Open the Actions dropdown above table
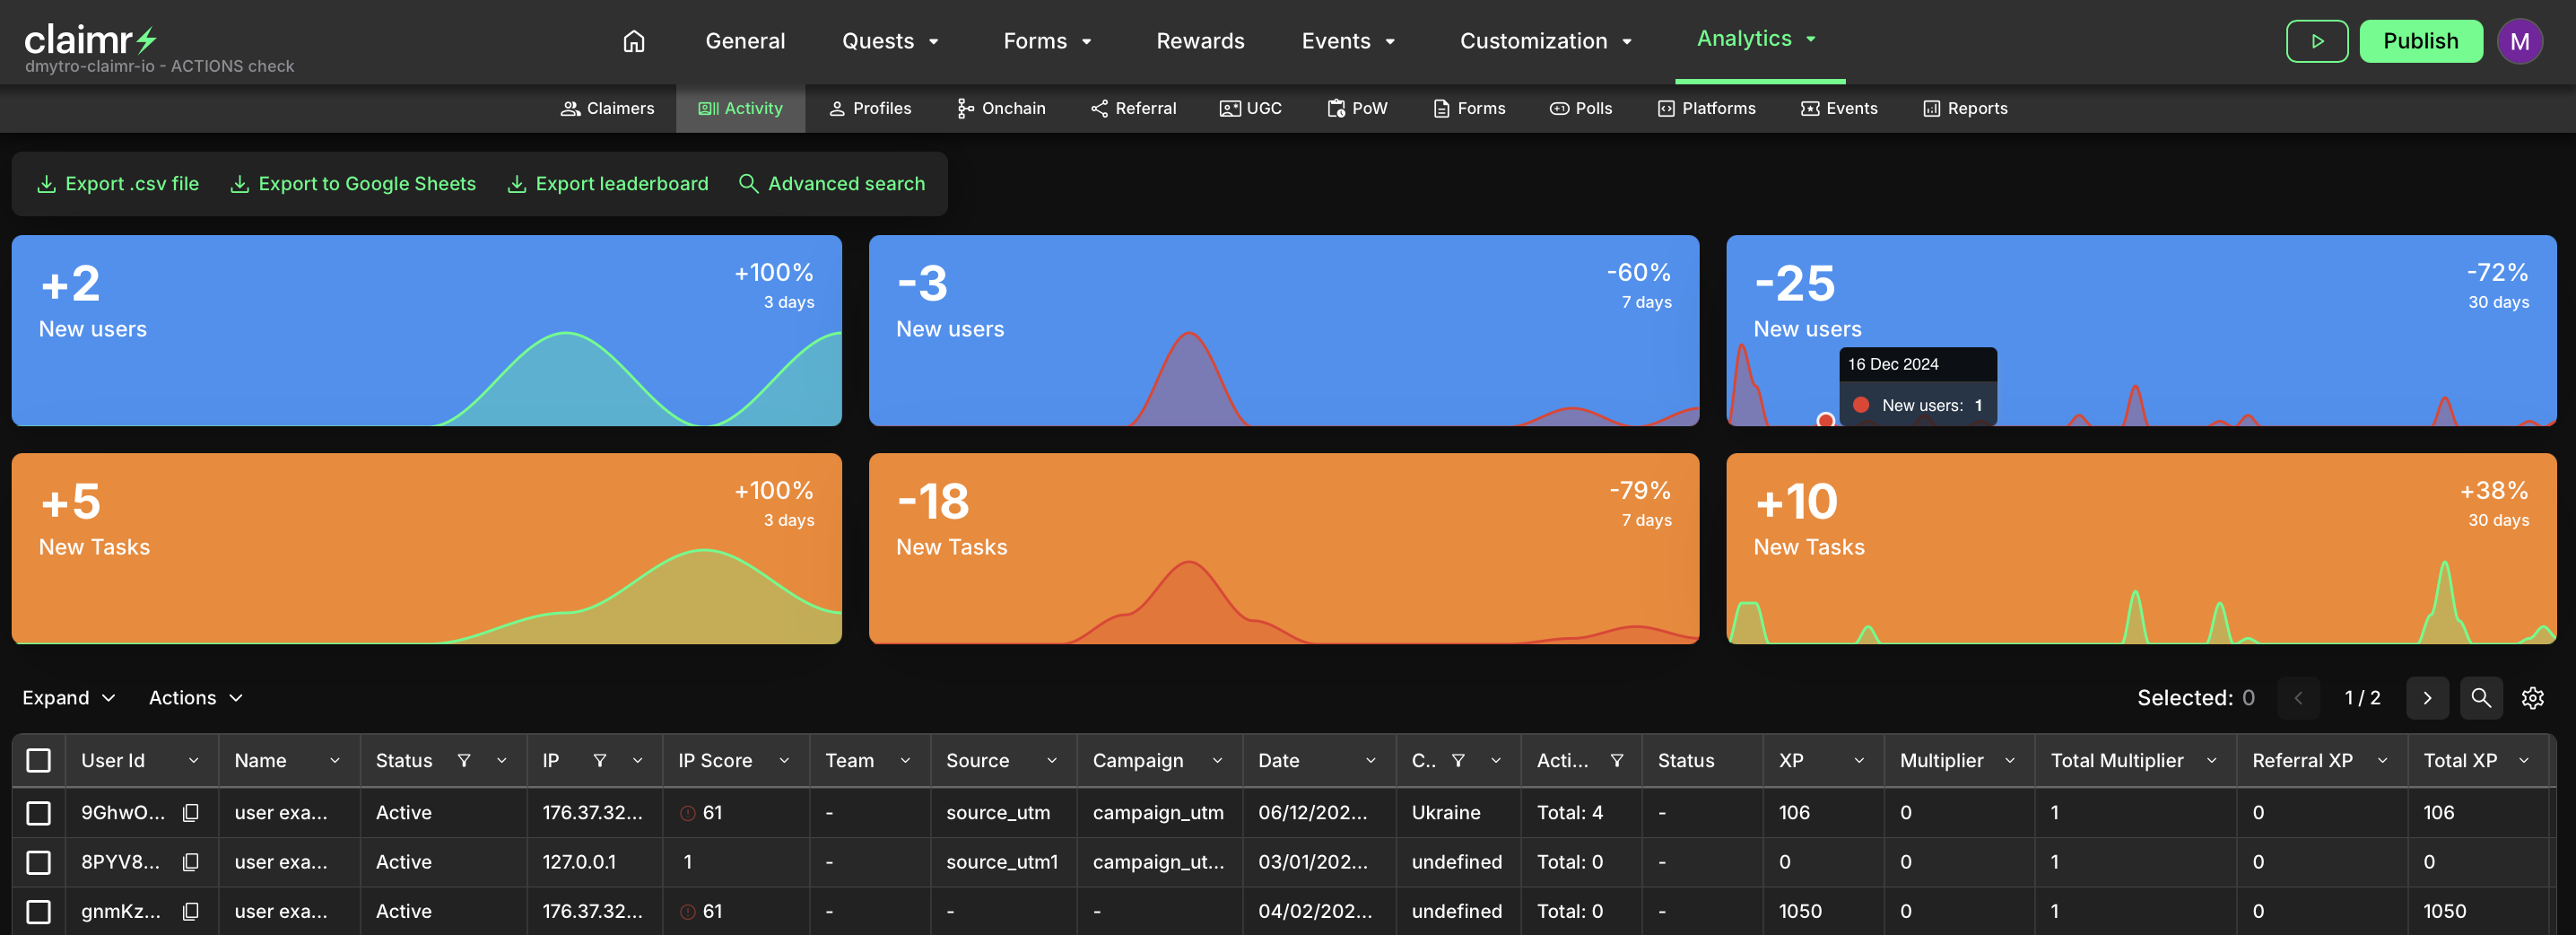Viewport: 2576px width, 935px height. click(196, 697)
